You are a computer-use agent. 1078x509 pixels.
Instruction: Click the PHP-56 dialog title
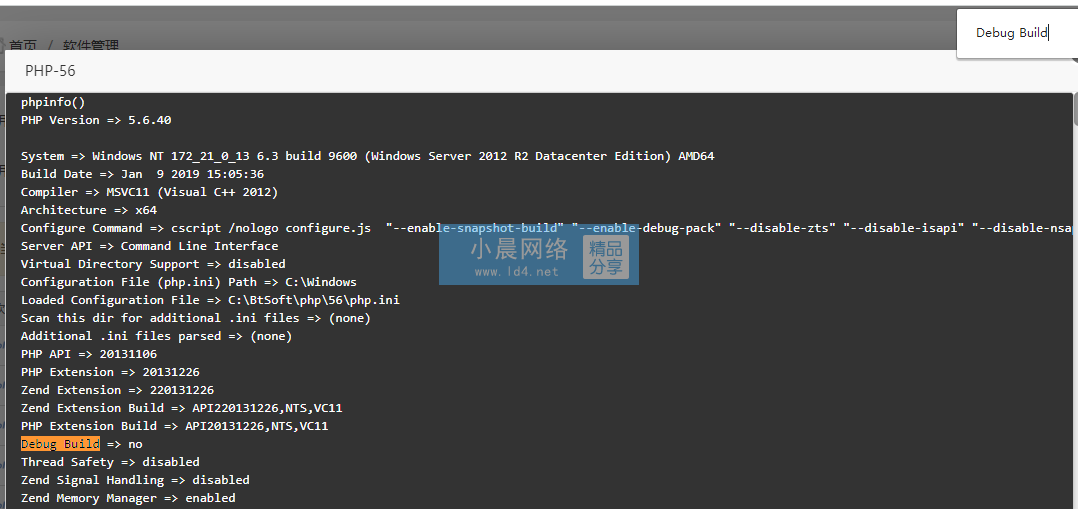[50, 71]
